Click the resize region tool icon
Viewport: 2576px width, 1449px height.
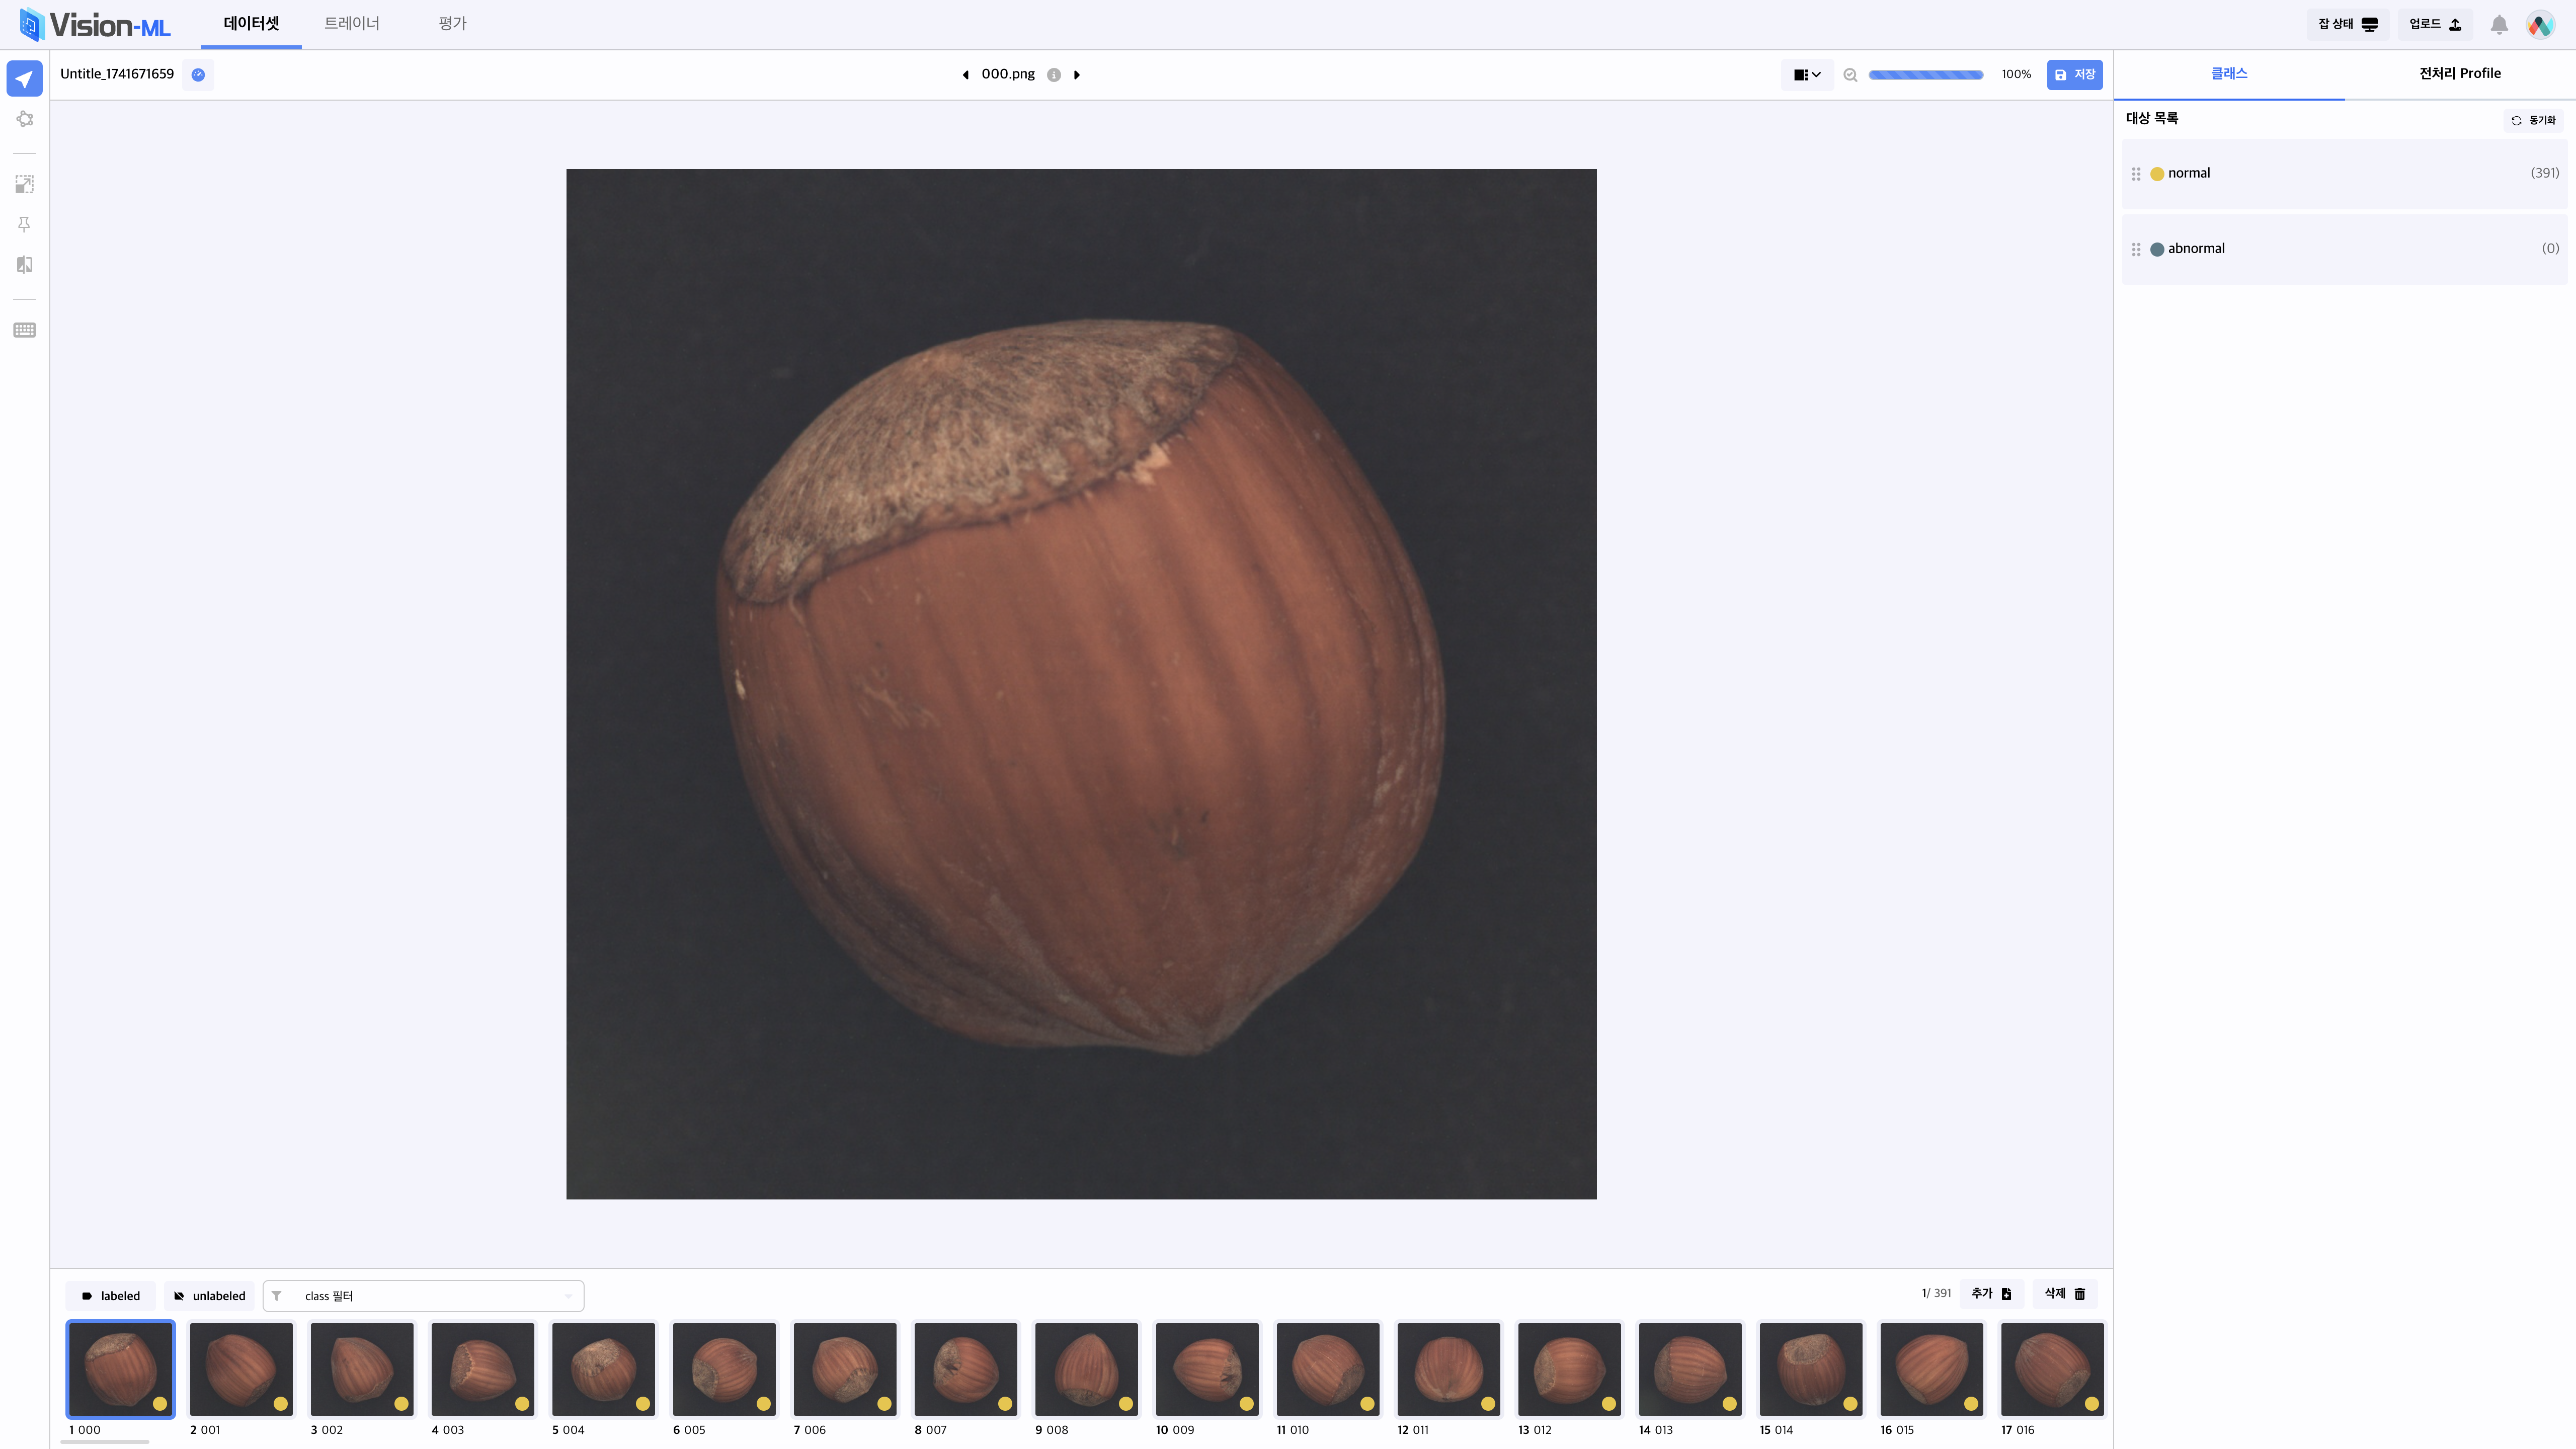(x=24, y=184)
